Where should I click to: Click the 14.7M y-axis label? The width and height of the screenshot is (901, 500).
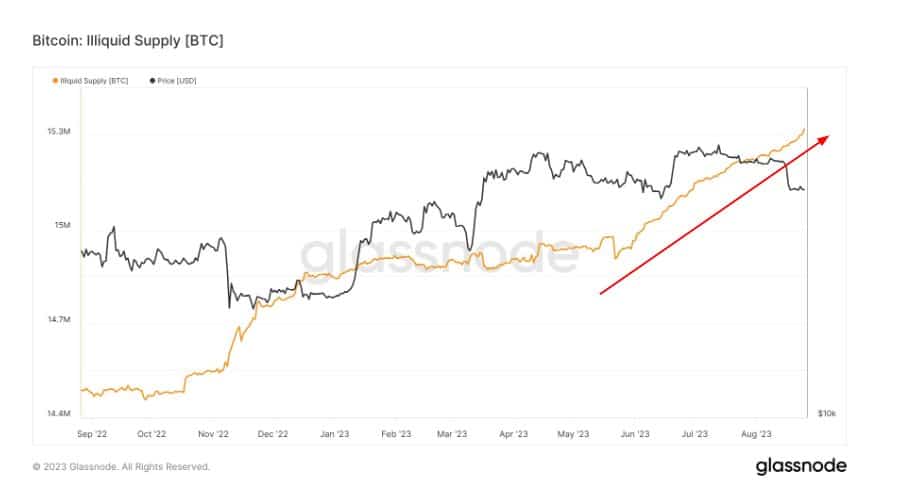coord(59,320)
